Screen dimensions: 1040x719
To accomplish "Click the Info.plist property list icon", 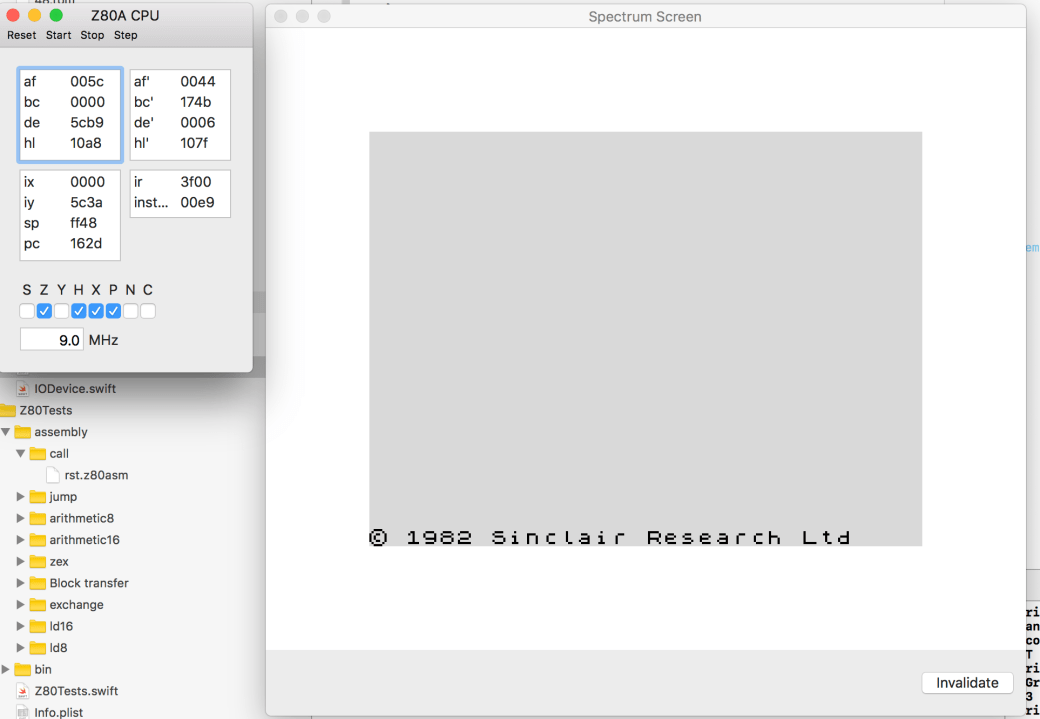I will click(22, 711).
